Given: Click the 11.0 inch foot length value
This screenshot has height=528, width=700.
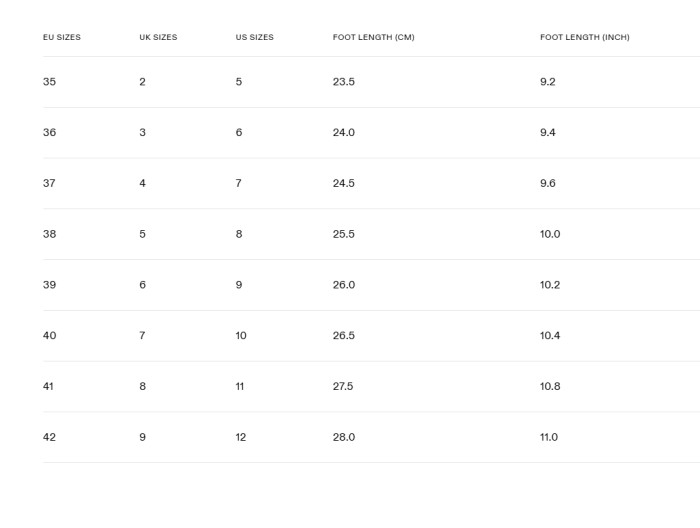Looking at the screenshot, I should click(549, 437).
